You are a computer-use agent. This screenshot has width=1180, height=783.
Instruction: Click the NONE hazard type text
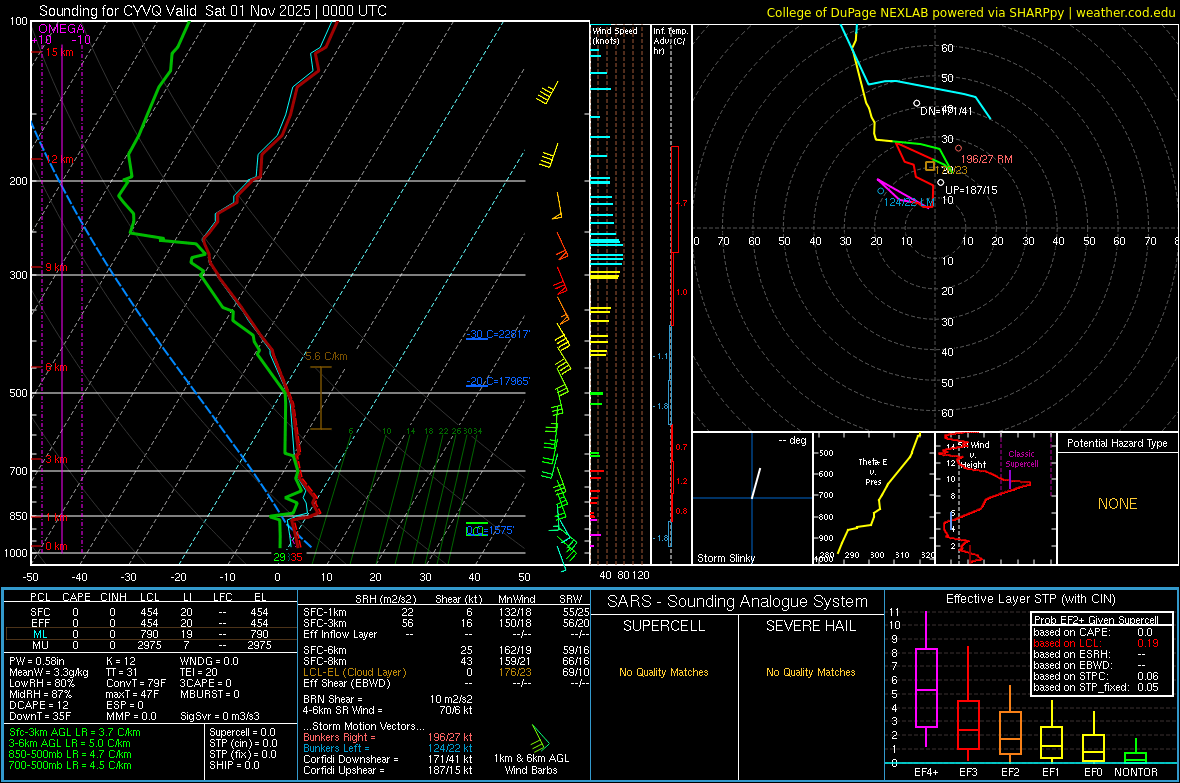(x=1118, y=504)
